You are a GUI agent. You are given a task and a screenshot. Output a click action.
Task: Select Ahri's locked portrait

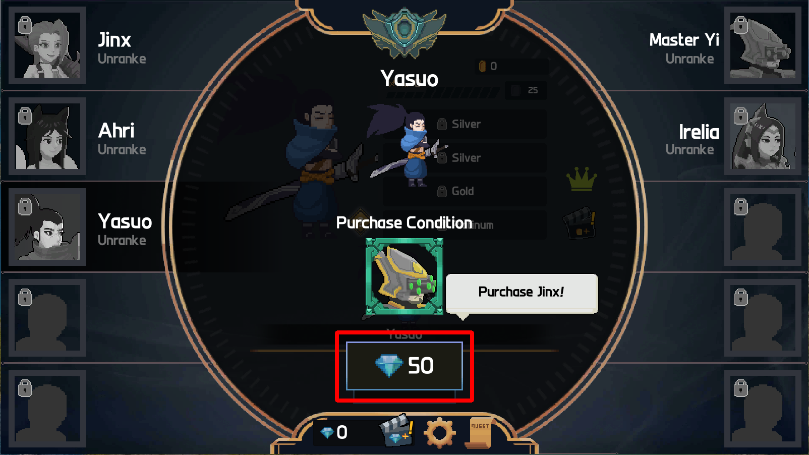coord(47,136)
